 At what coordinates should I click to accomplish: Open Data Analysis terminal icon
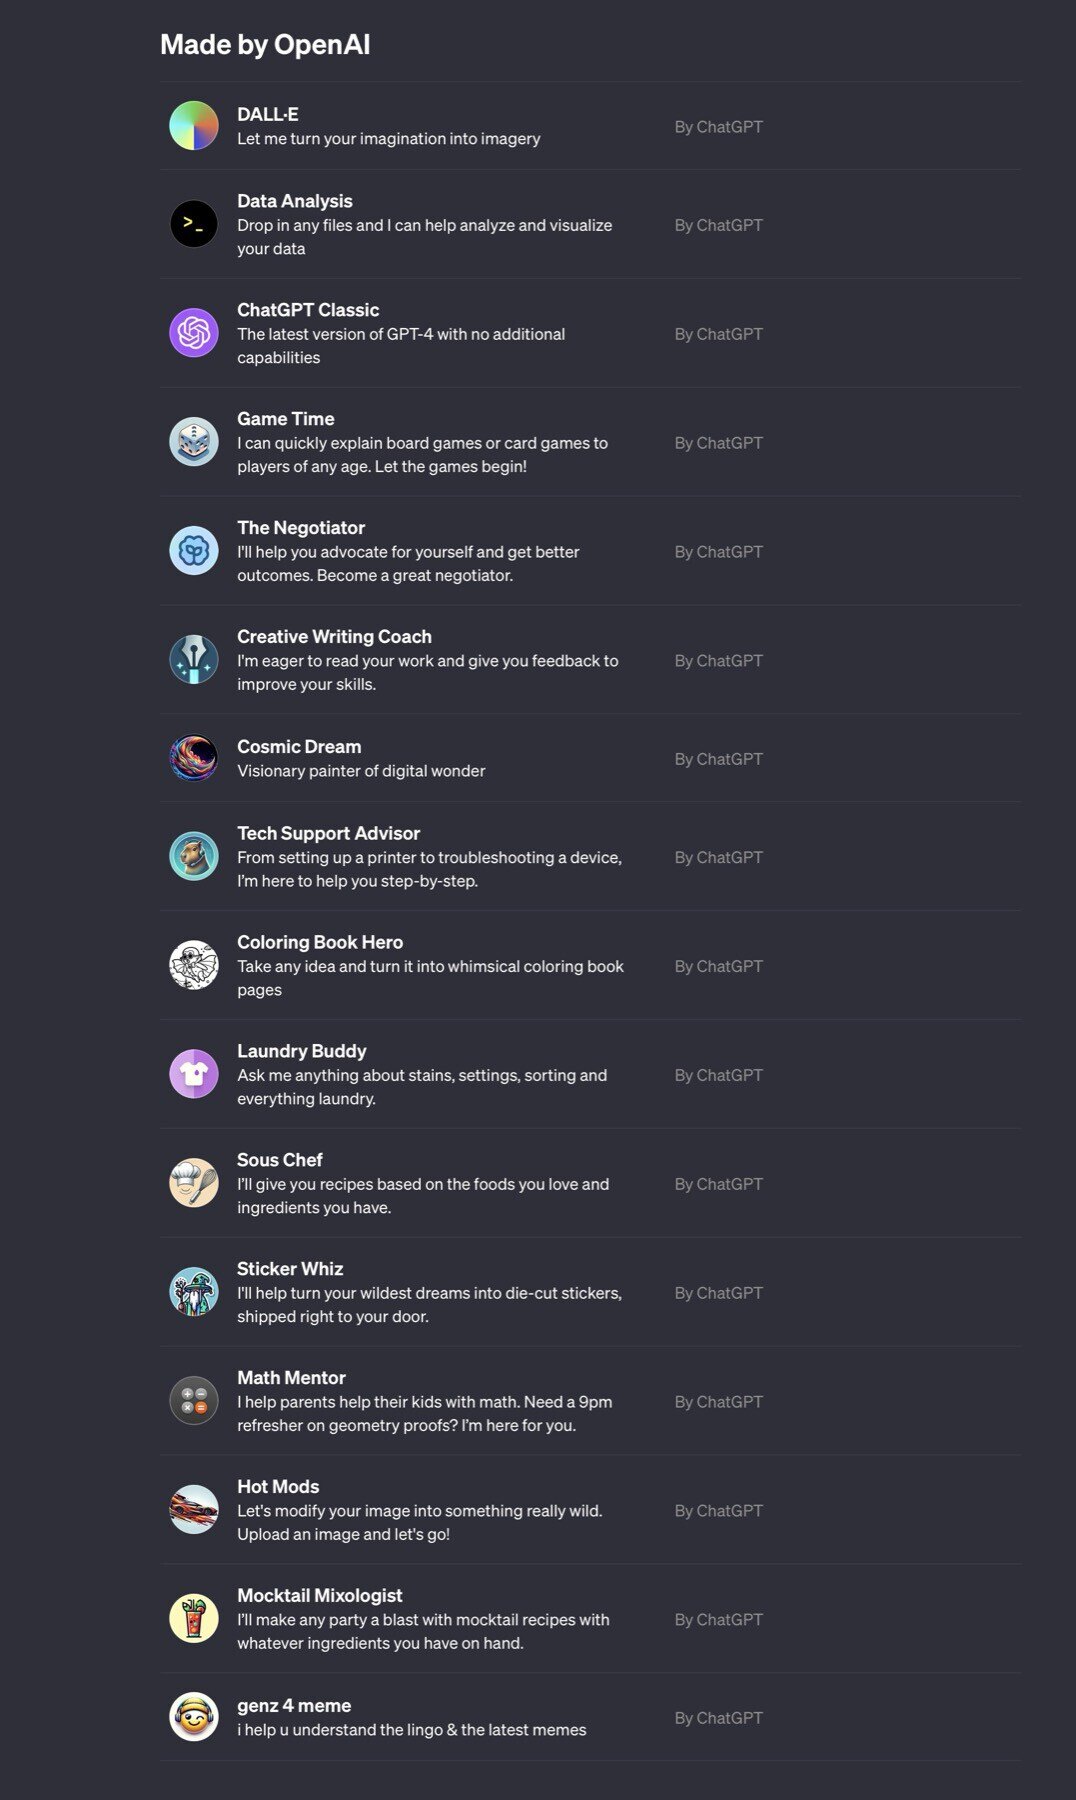pyautogui.click(x=194, y=224)
